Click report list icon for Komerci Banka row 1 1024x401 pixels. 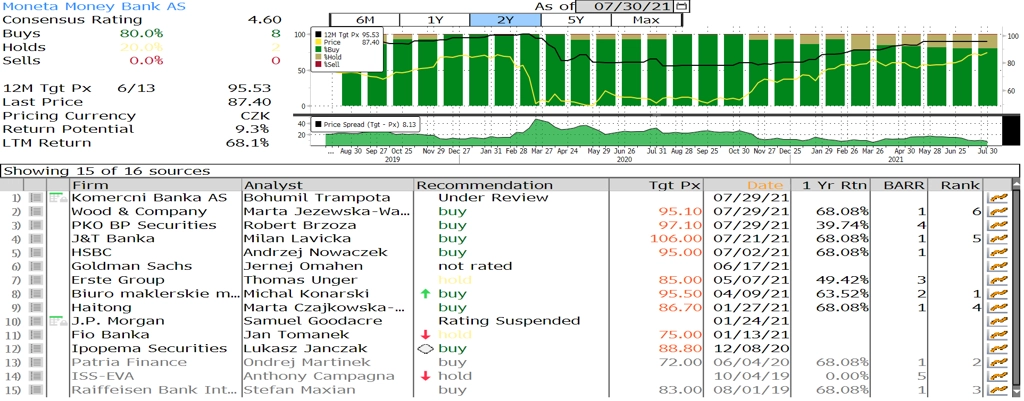(36, 198)
